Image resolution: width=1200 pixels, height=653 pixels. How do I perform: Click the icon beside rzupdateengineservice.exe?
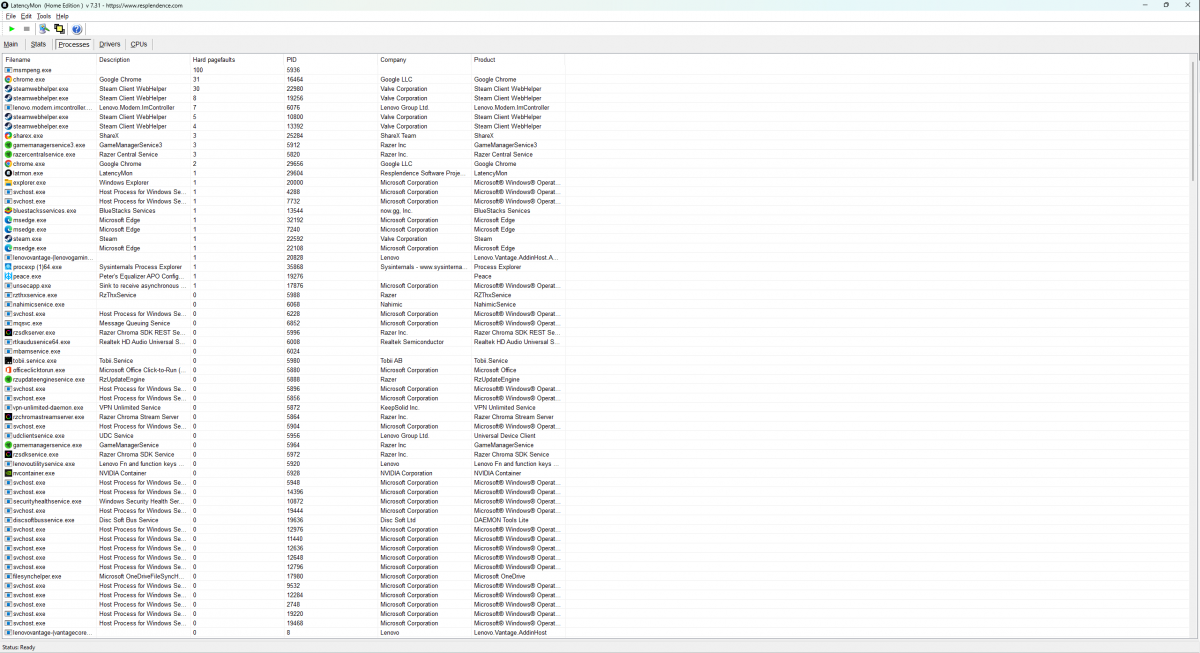coord(8,380)
